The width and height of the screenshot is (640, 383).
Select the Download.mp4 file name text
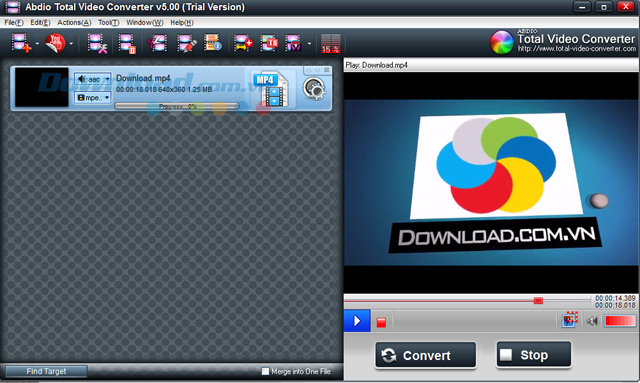(x=143, y=78)
